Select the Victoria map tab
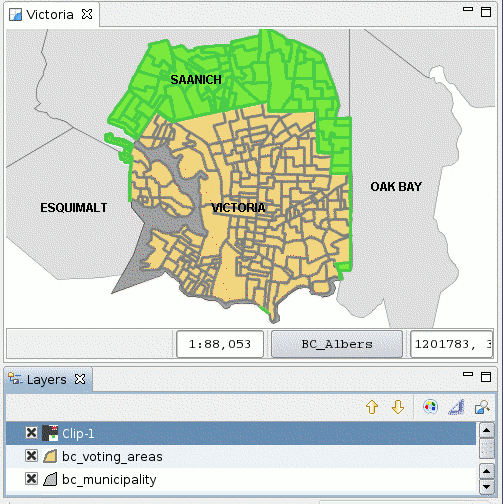 pyautogui.click(x=50, y=15)
